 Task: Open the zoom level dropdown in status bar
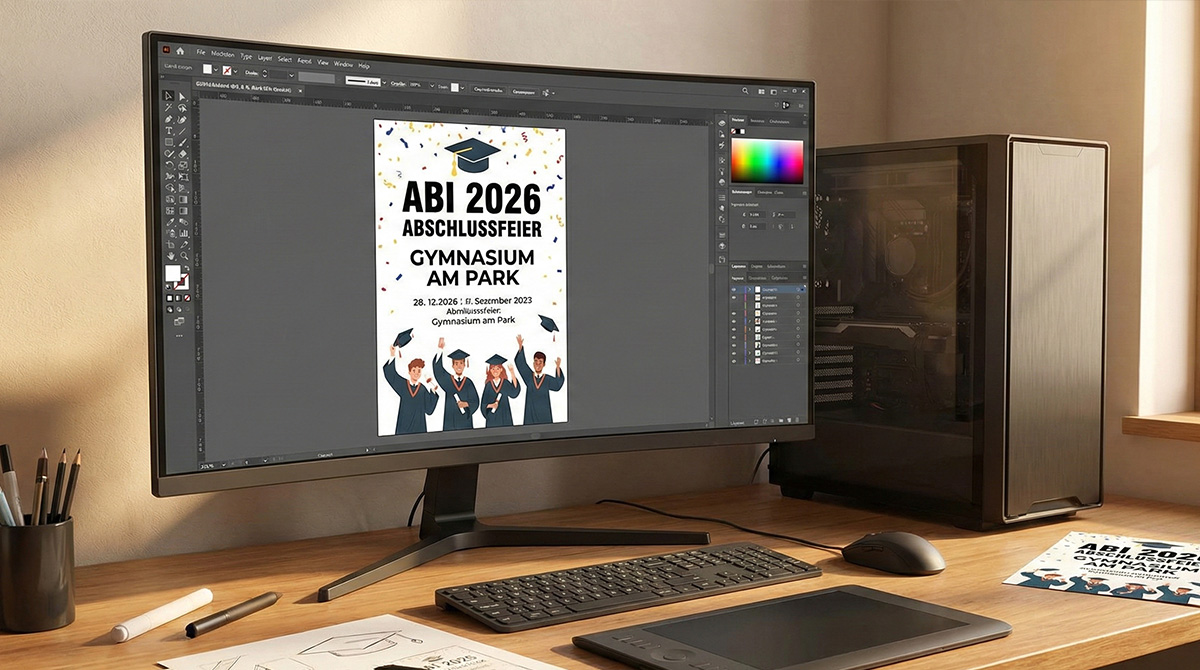pos(222,463)
